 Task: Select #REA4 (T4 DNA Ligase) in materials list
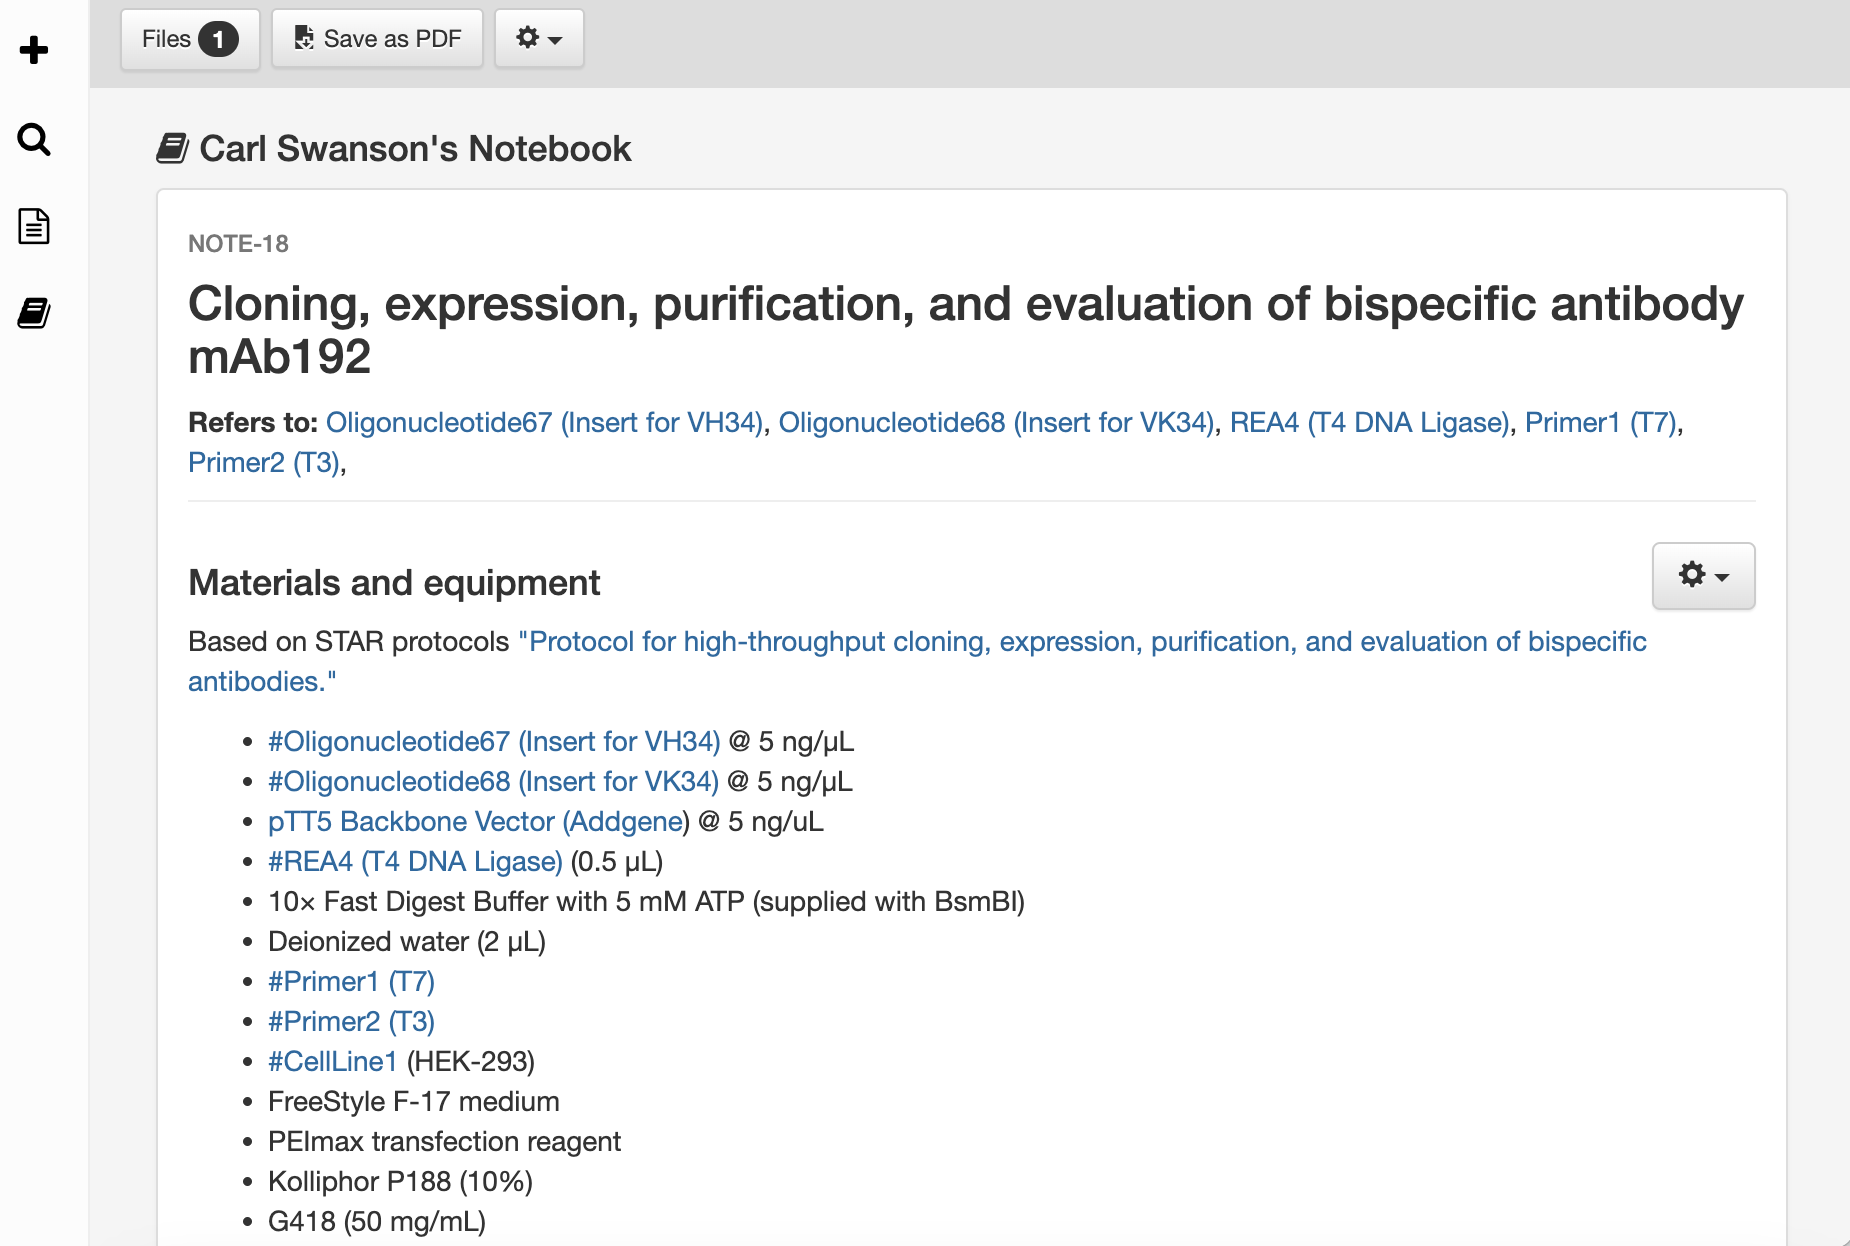(x=415, y=862)
